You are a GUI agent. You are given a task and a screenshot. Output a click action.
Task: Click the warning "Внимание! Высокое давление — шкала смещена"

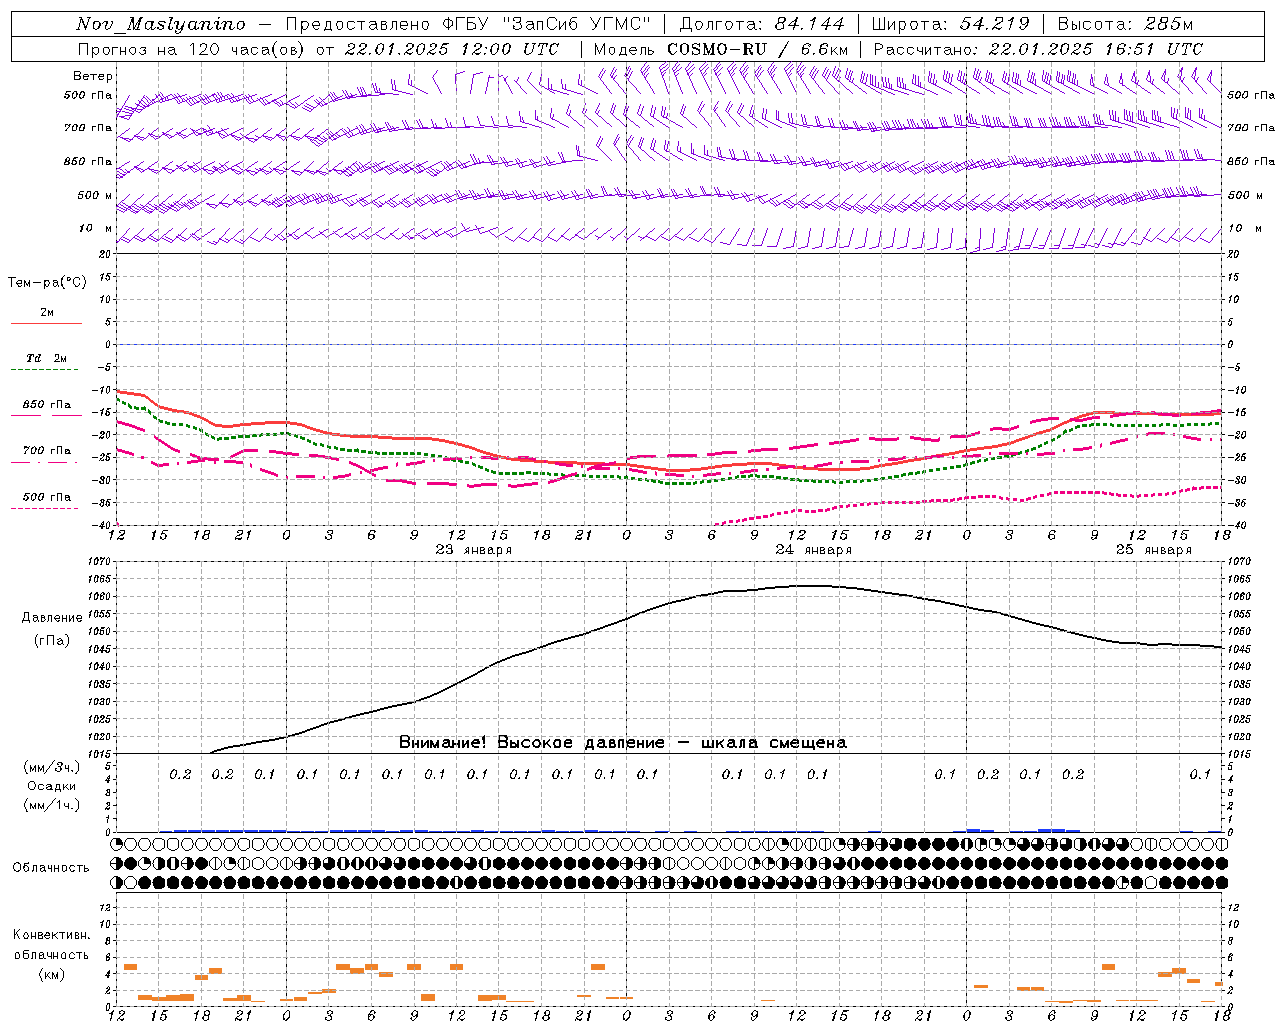coord(623,743)
